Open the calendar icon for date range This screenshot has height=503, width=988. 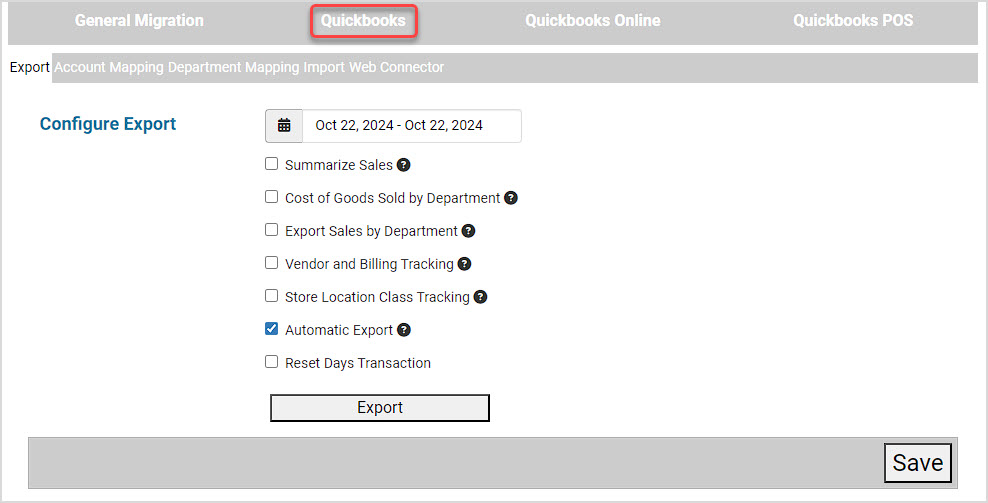(284, 125)
